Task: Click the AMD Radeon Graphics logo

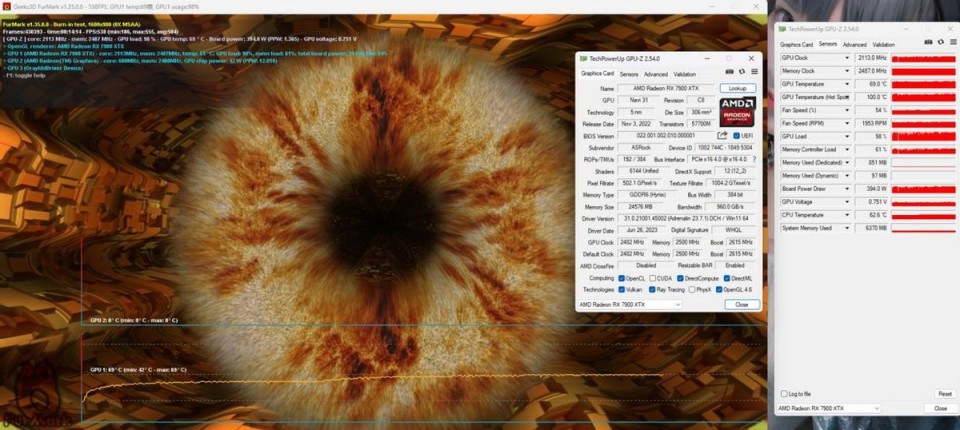Action: 738,111
